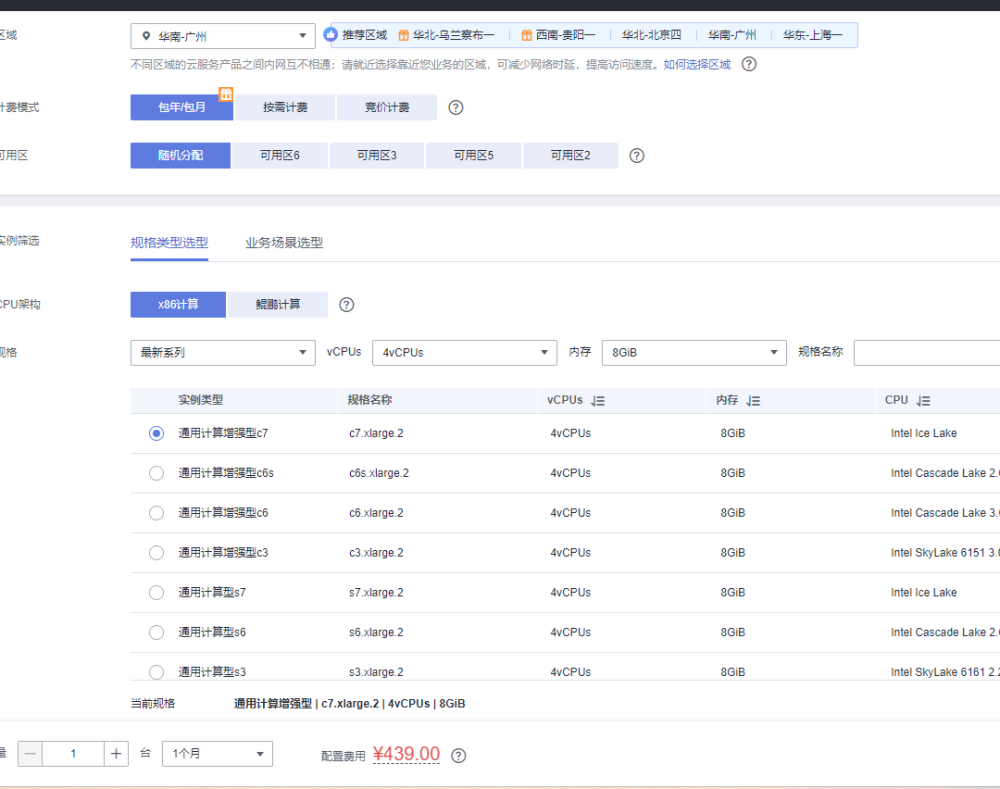Increase quantity with the plus stepper

tap(117, 754)
